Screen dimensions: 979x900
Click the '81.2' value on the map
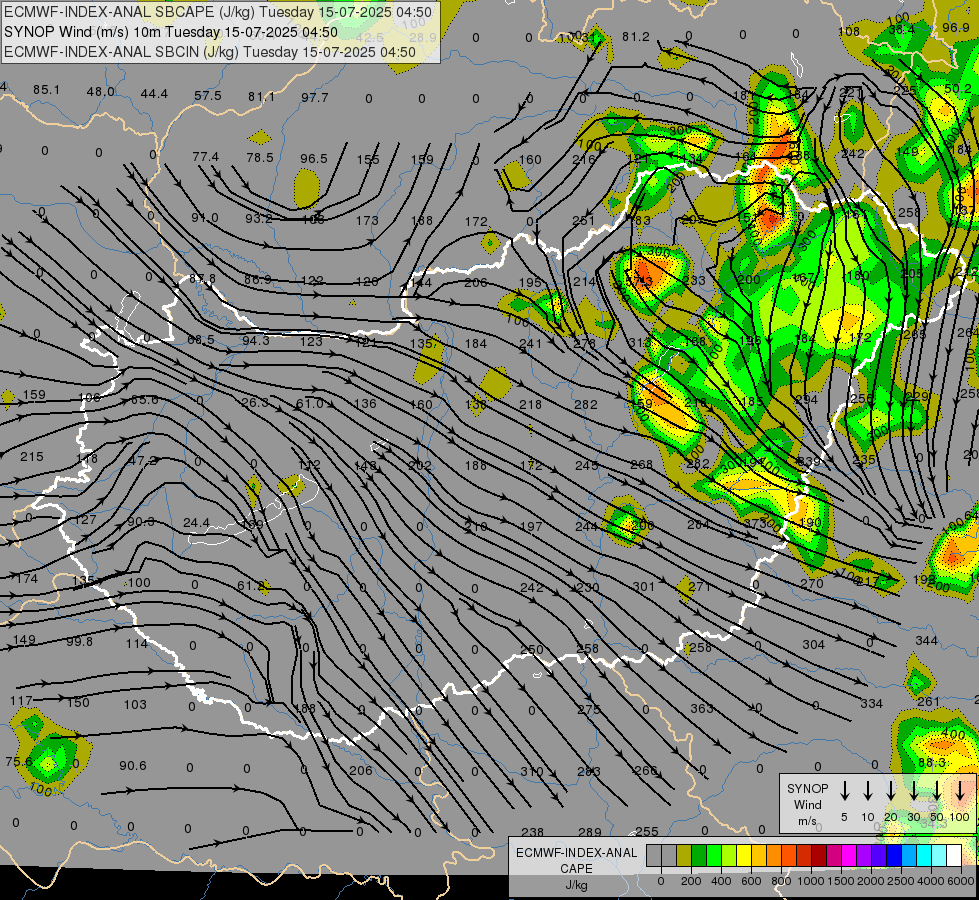[636, 37]
